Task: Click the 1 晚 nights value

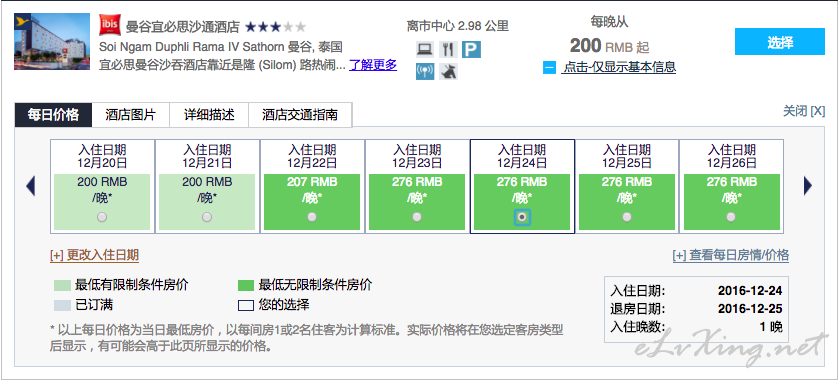Action: 771,326
